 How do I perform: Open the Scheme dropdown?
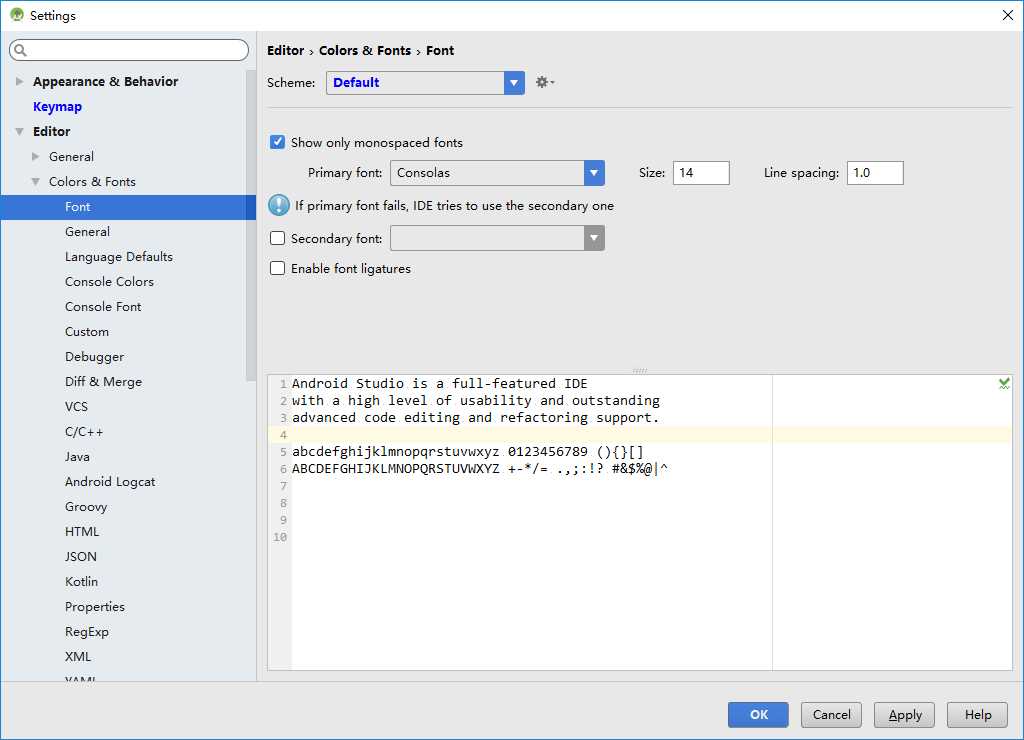coord(514,83)
